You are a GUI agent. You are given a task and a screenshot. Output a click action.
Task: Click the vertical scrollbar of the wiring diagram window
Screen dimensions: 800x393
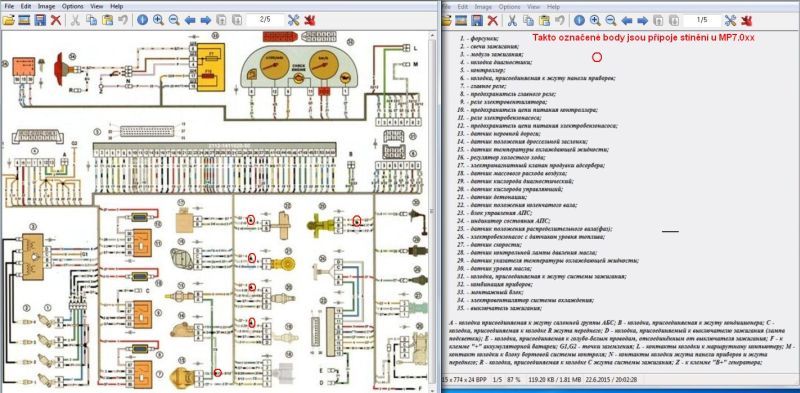coord(434,209)
